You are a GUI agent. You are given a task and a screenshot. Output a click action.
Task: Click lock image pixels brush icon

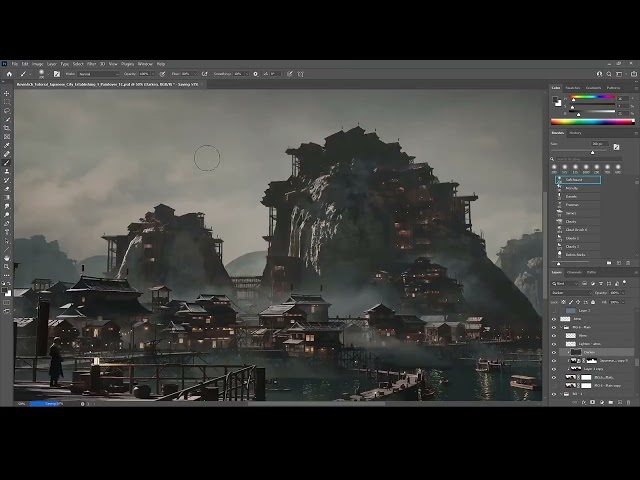(x=571, y=302)
